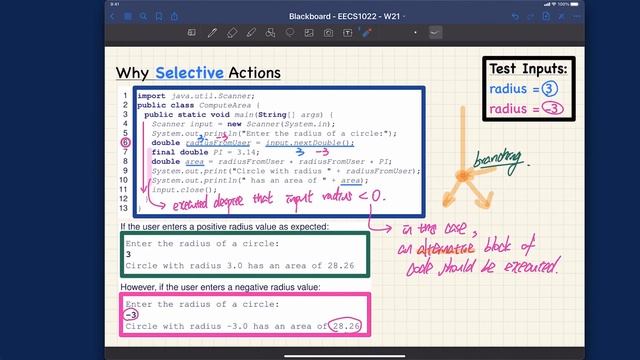Click the circled "28.26" in pink output box
Viewport: 640px width, 360px height.
(x=345, y=325)
